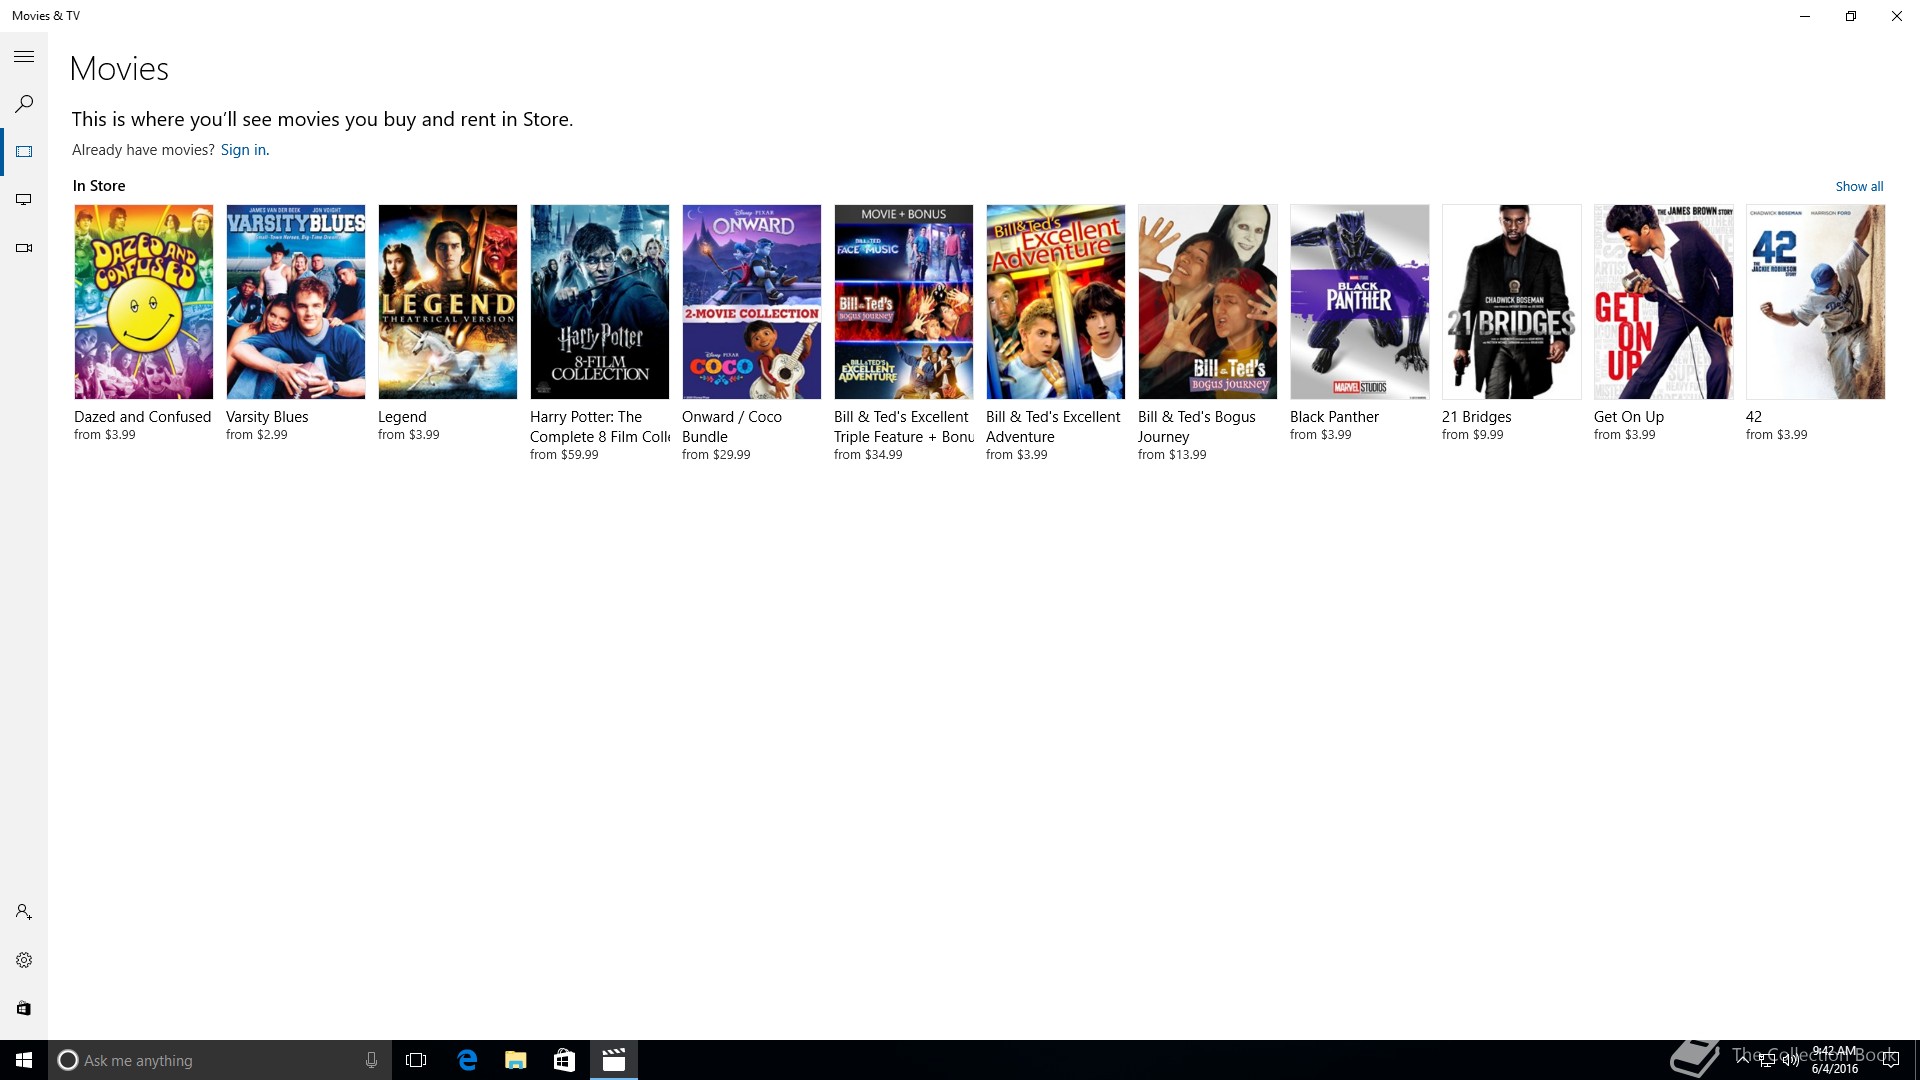Open the Harry Potter 8-Film Collection poster
Viewport: 1920px width, 1080px height.
(x=600, y=302)
